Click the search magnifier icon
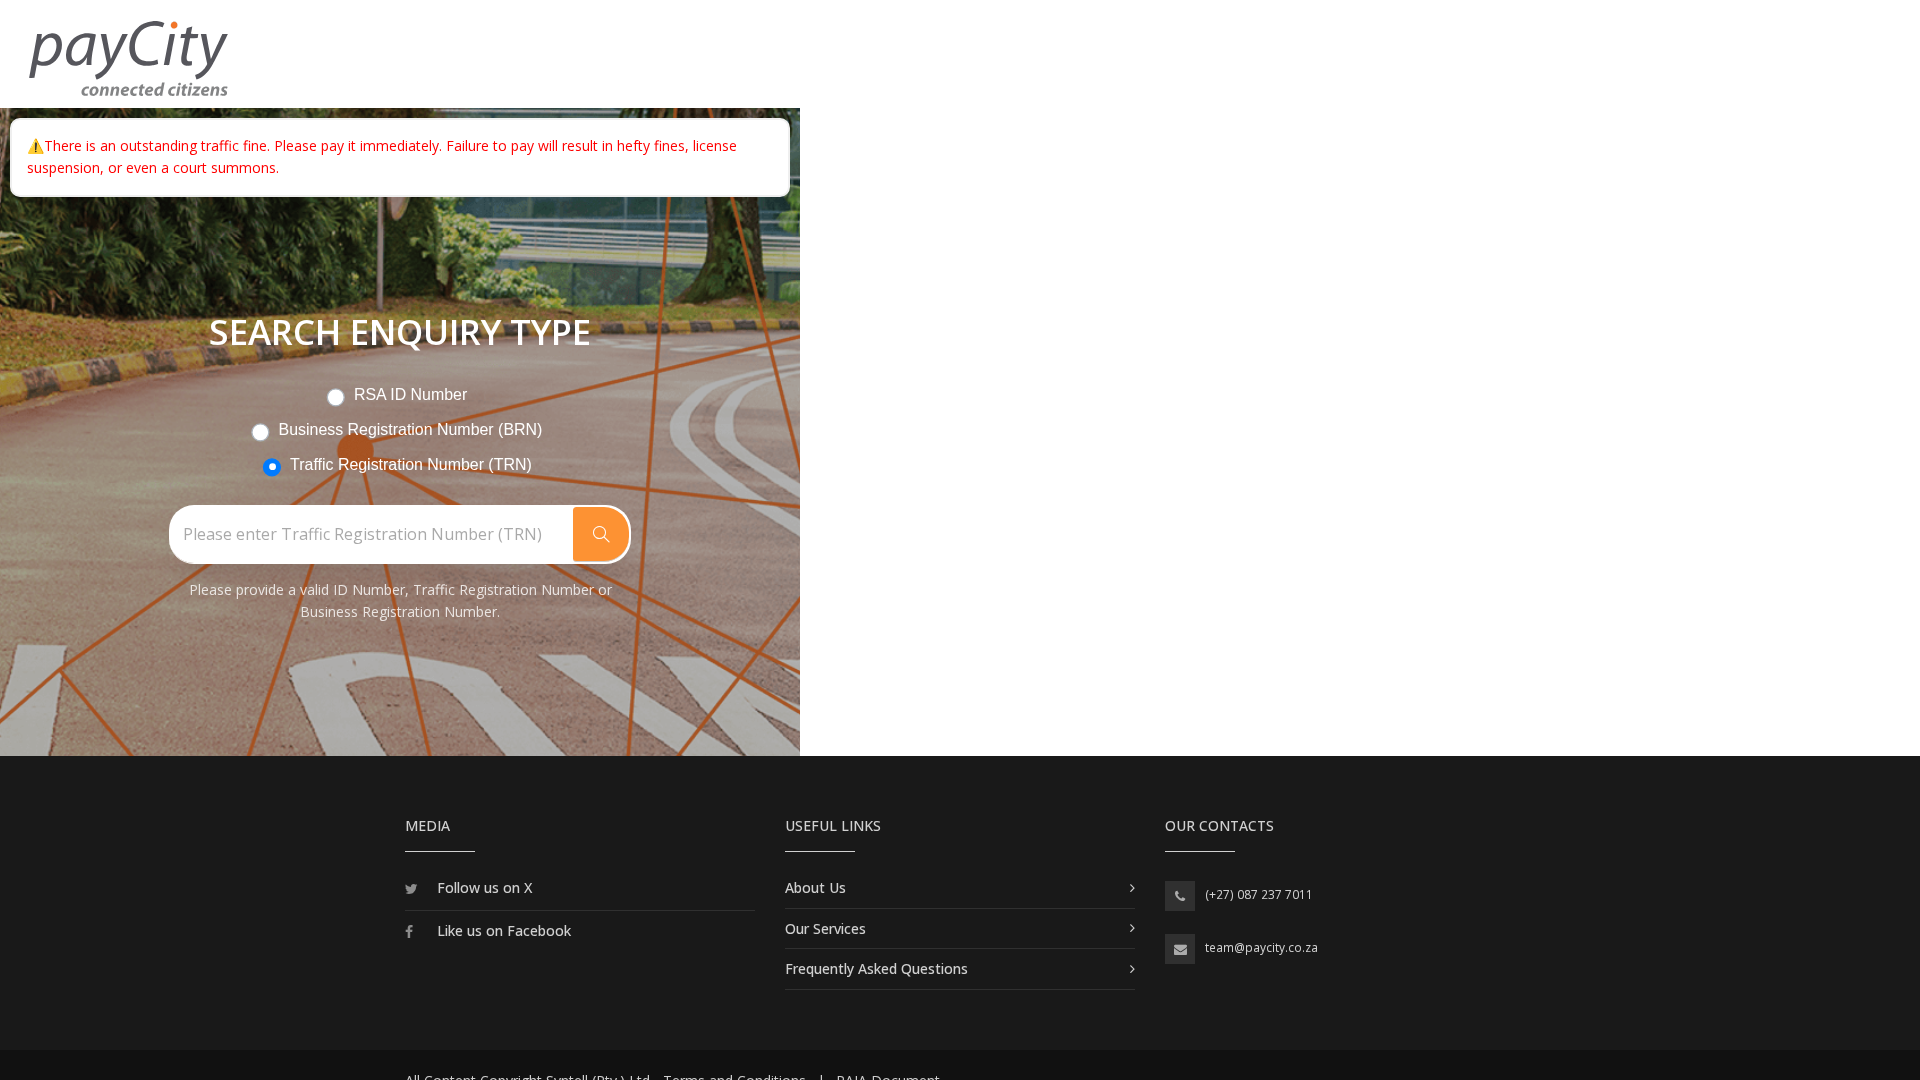 600,534
